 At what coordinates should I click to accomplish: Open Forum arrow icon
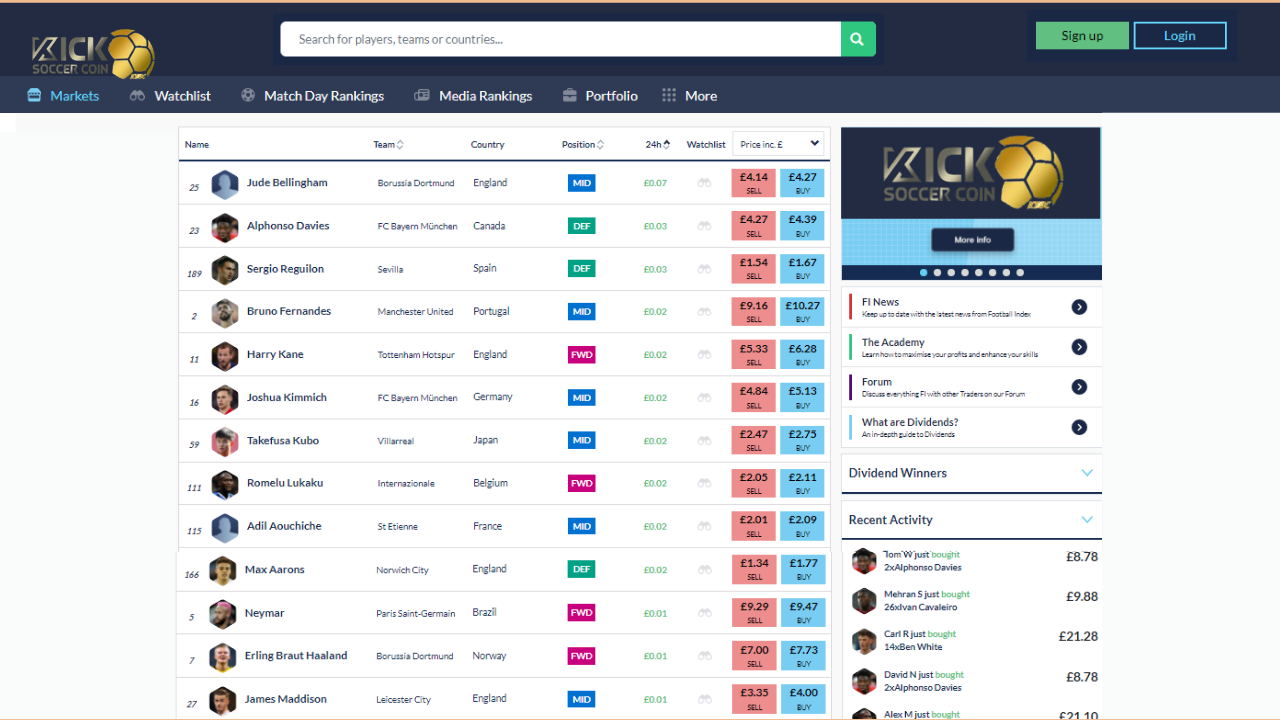[x=1079, y=387]
